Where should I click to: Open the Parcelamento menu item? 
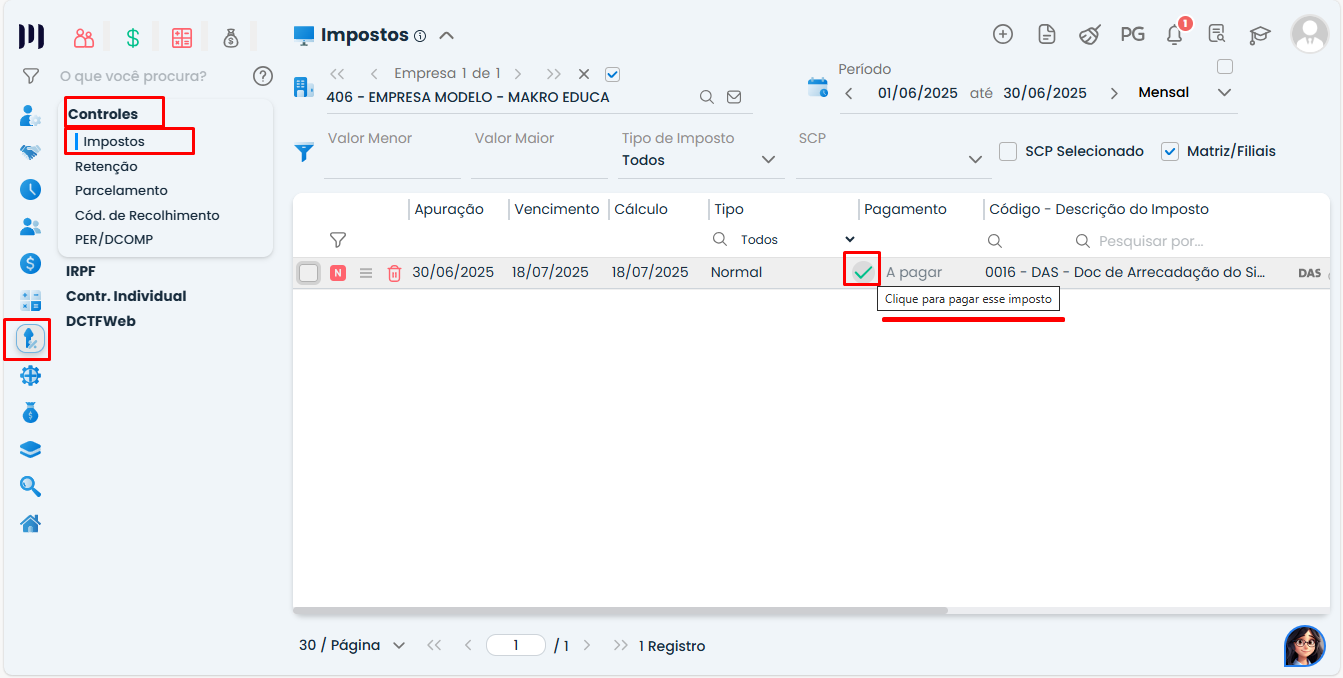click(121, 191)
